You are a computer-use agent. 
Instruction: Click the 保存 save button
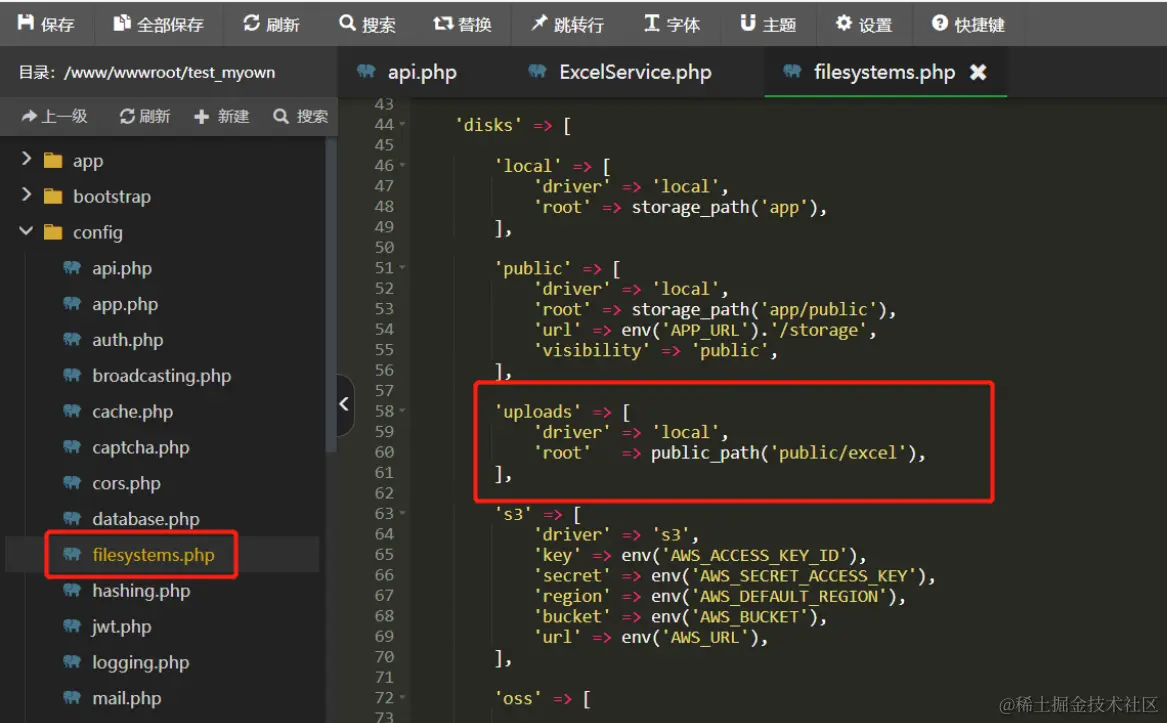(x=46, y=24)
